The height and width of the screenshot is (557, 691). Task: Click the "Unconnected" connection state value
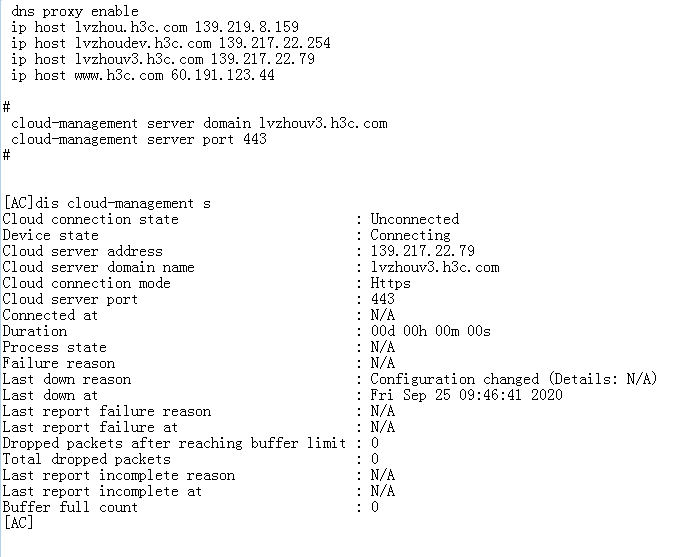coord(414,219)
